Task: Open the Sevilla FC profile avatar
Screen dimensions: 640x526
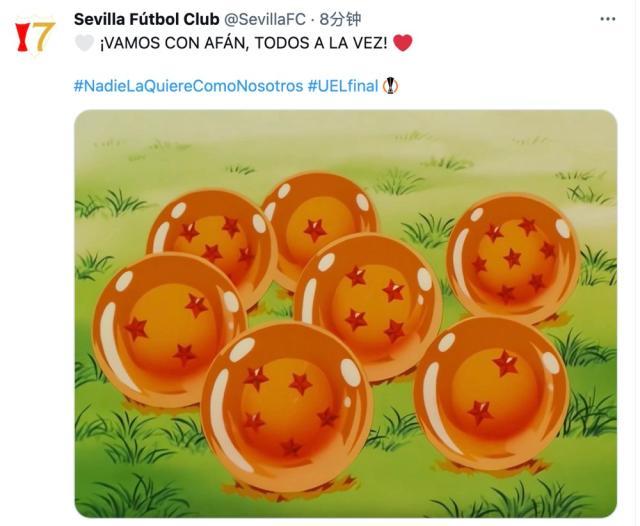Action: pos(35,37)
